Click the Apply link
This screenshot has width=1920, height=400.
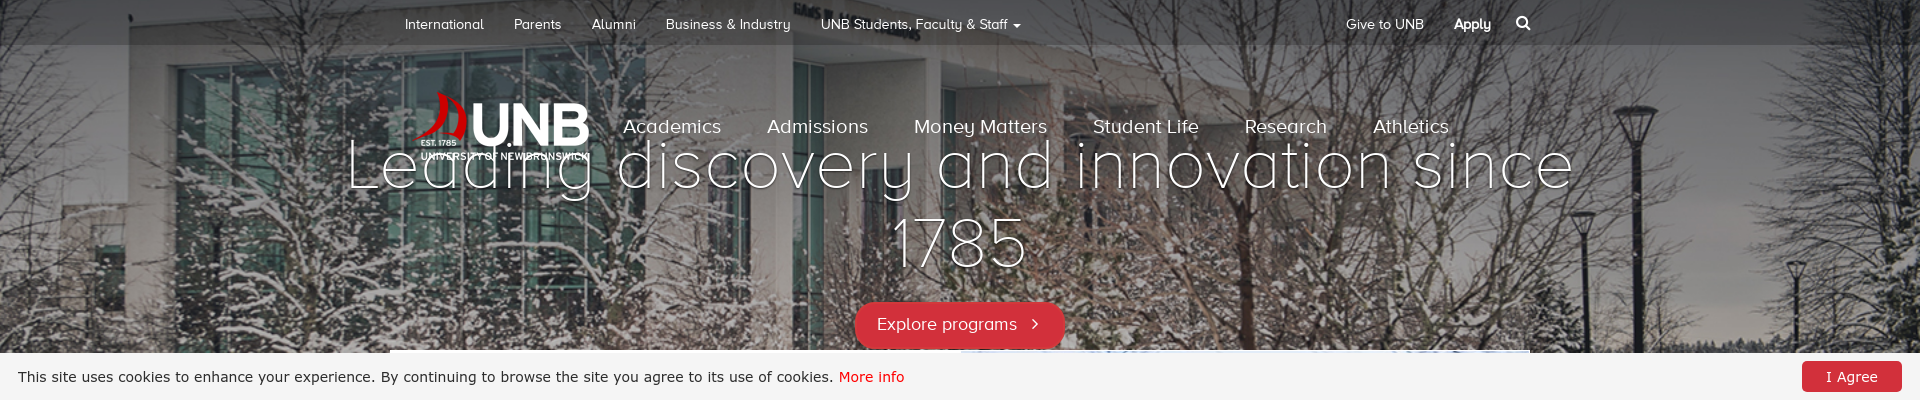coord(1472,25)
